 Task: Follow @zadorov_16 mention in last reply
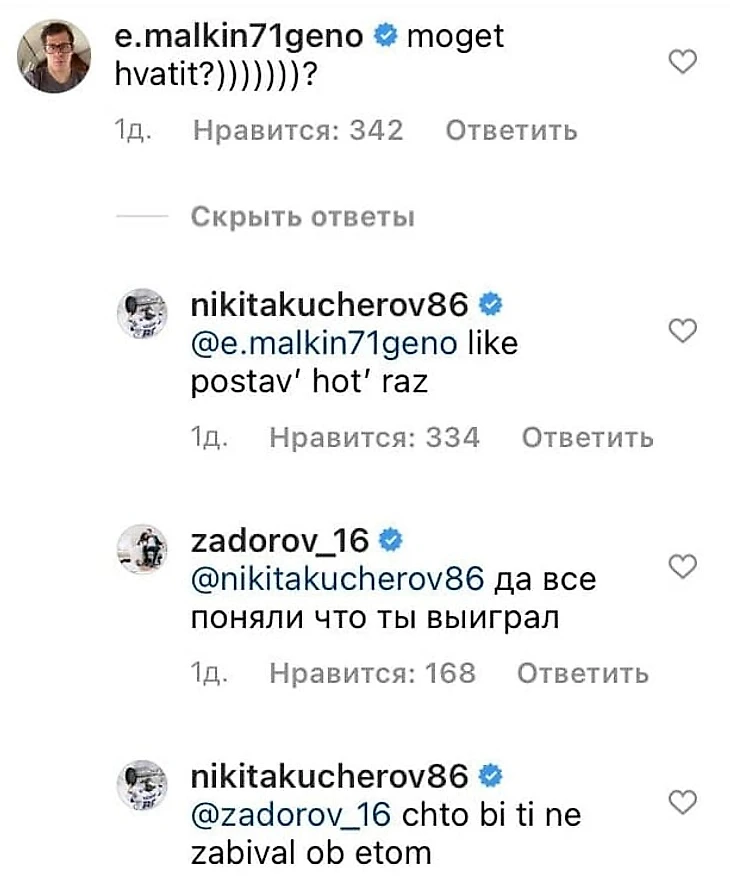[291, 816]
